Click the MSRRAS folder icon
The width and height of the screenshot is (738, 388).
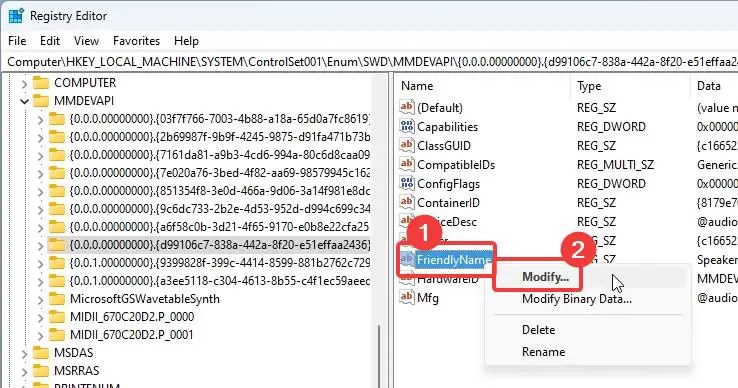tap(41, 371)
